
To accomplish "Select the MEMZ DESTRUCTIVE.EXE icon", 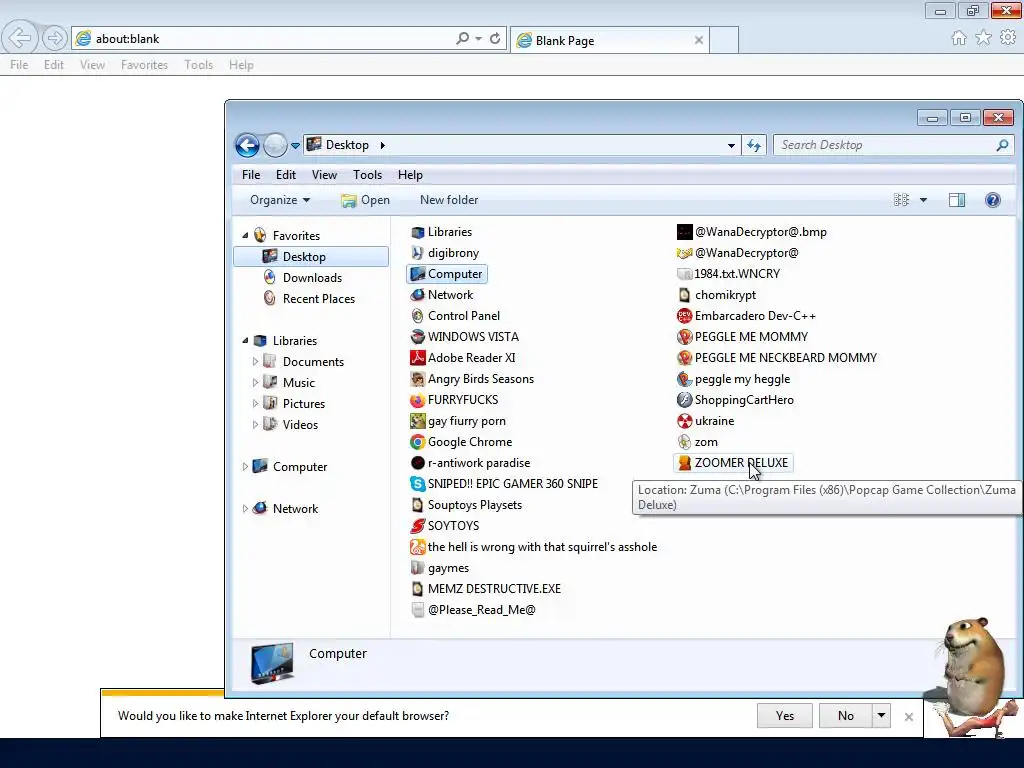I will pos(417,589).
